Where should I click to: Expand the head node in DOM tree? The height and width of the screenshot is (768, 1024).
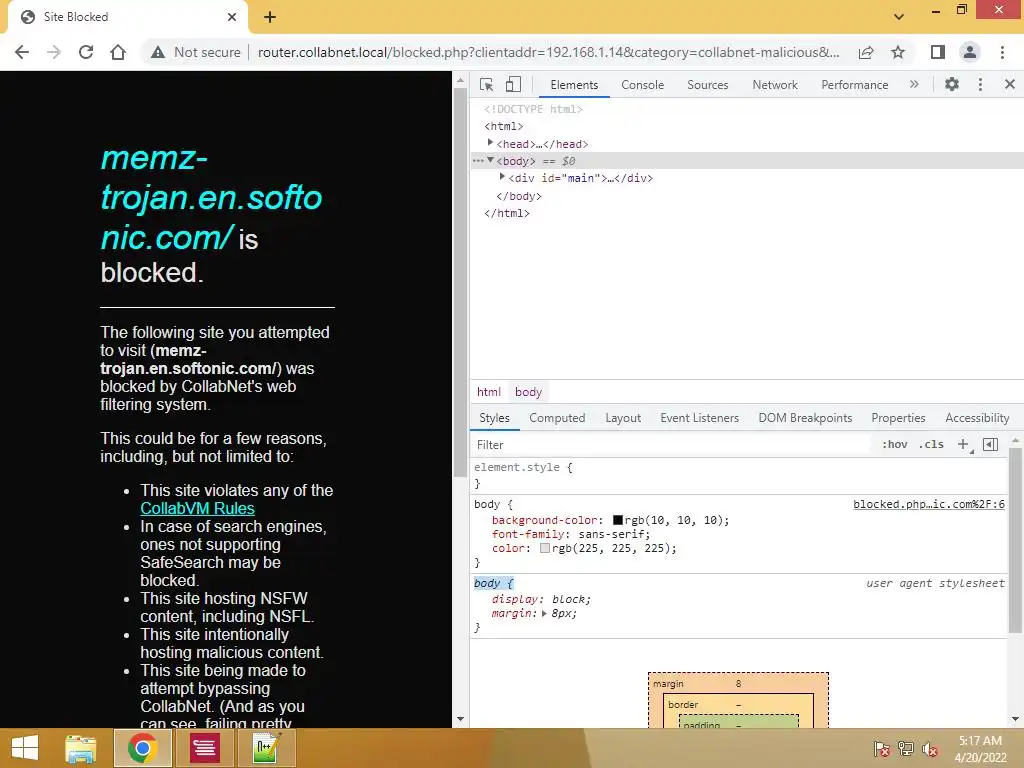point(490,142)
